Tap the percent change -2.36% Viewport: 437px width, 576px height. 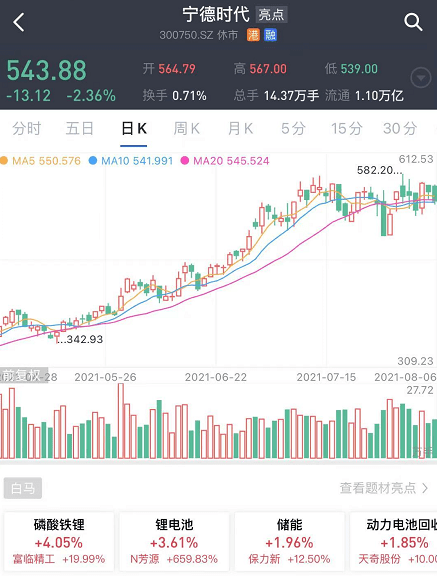pos(91,96)
